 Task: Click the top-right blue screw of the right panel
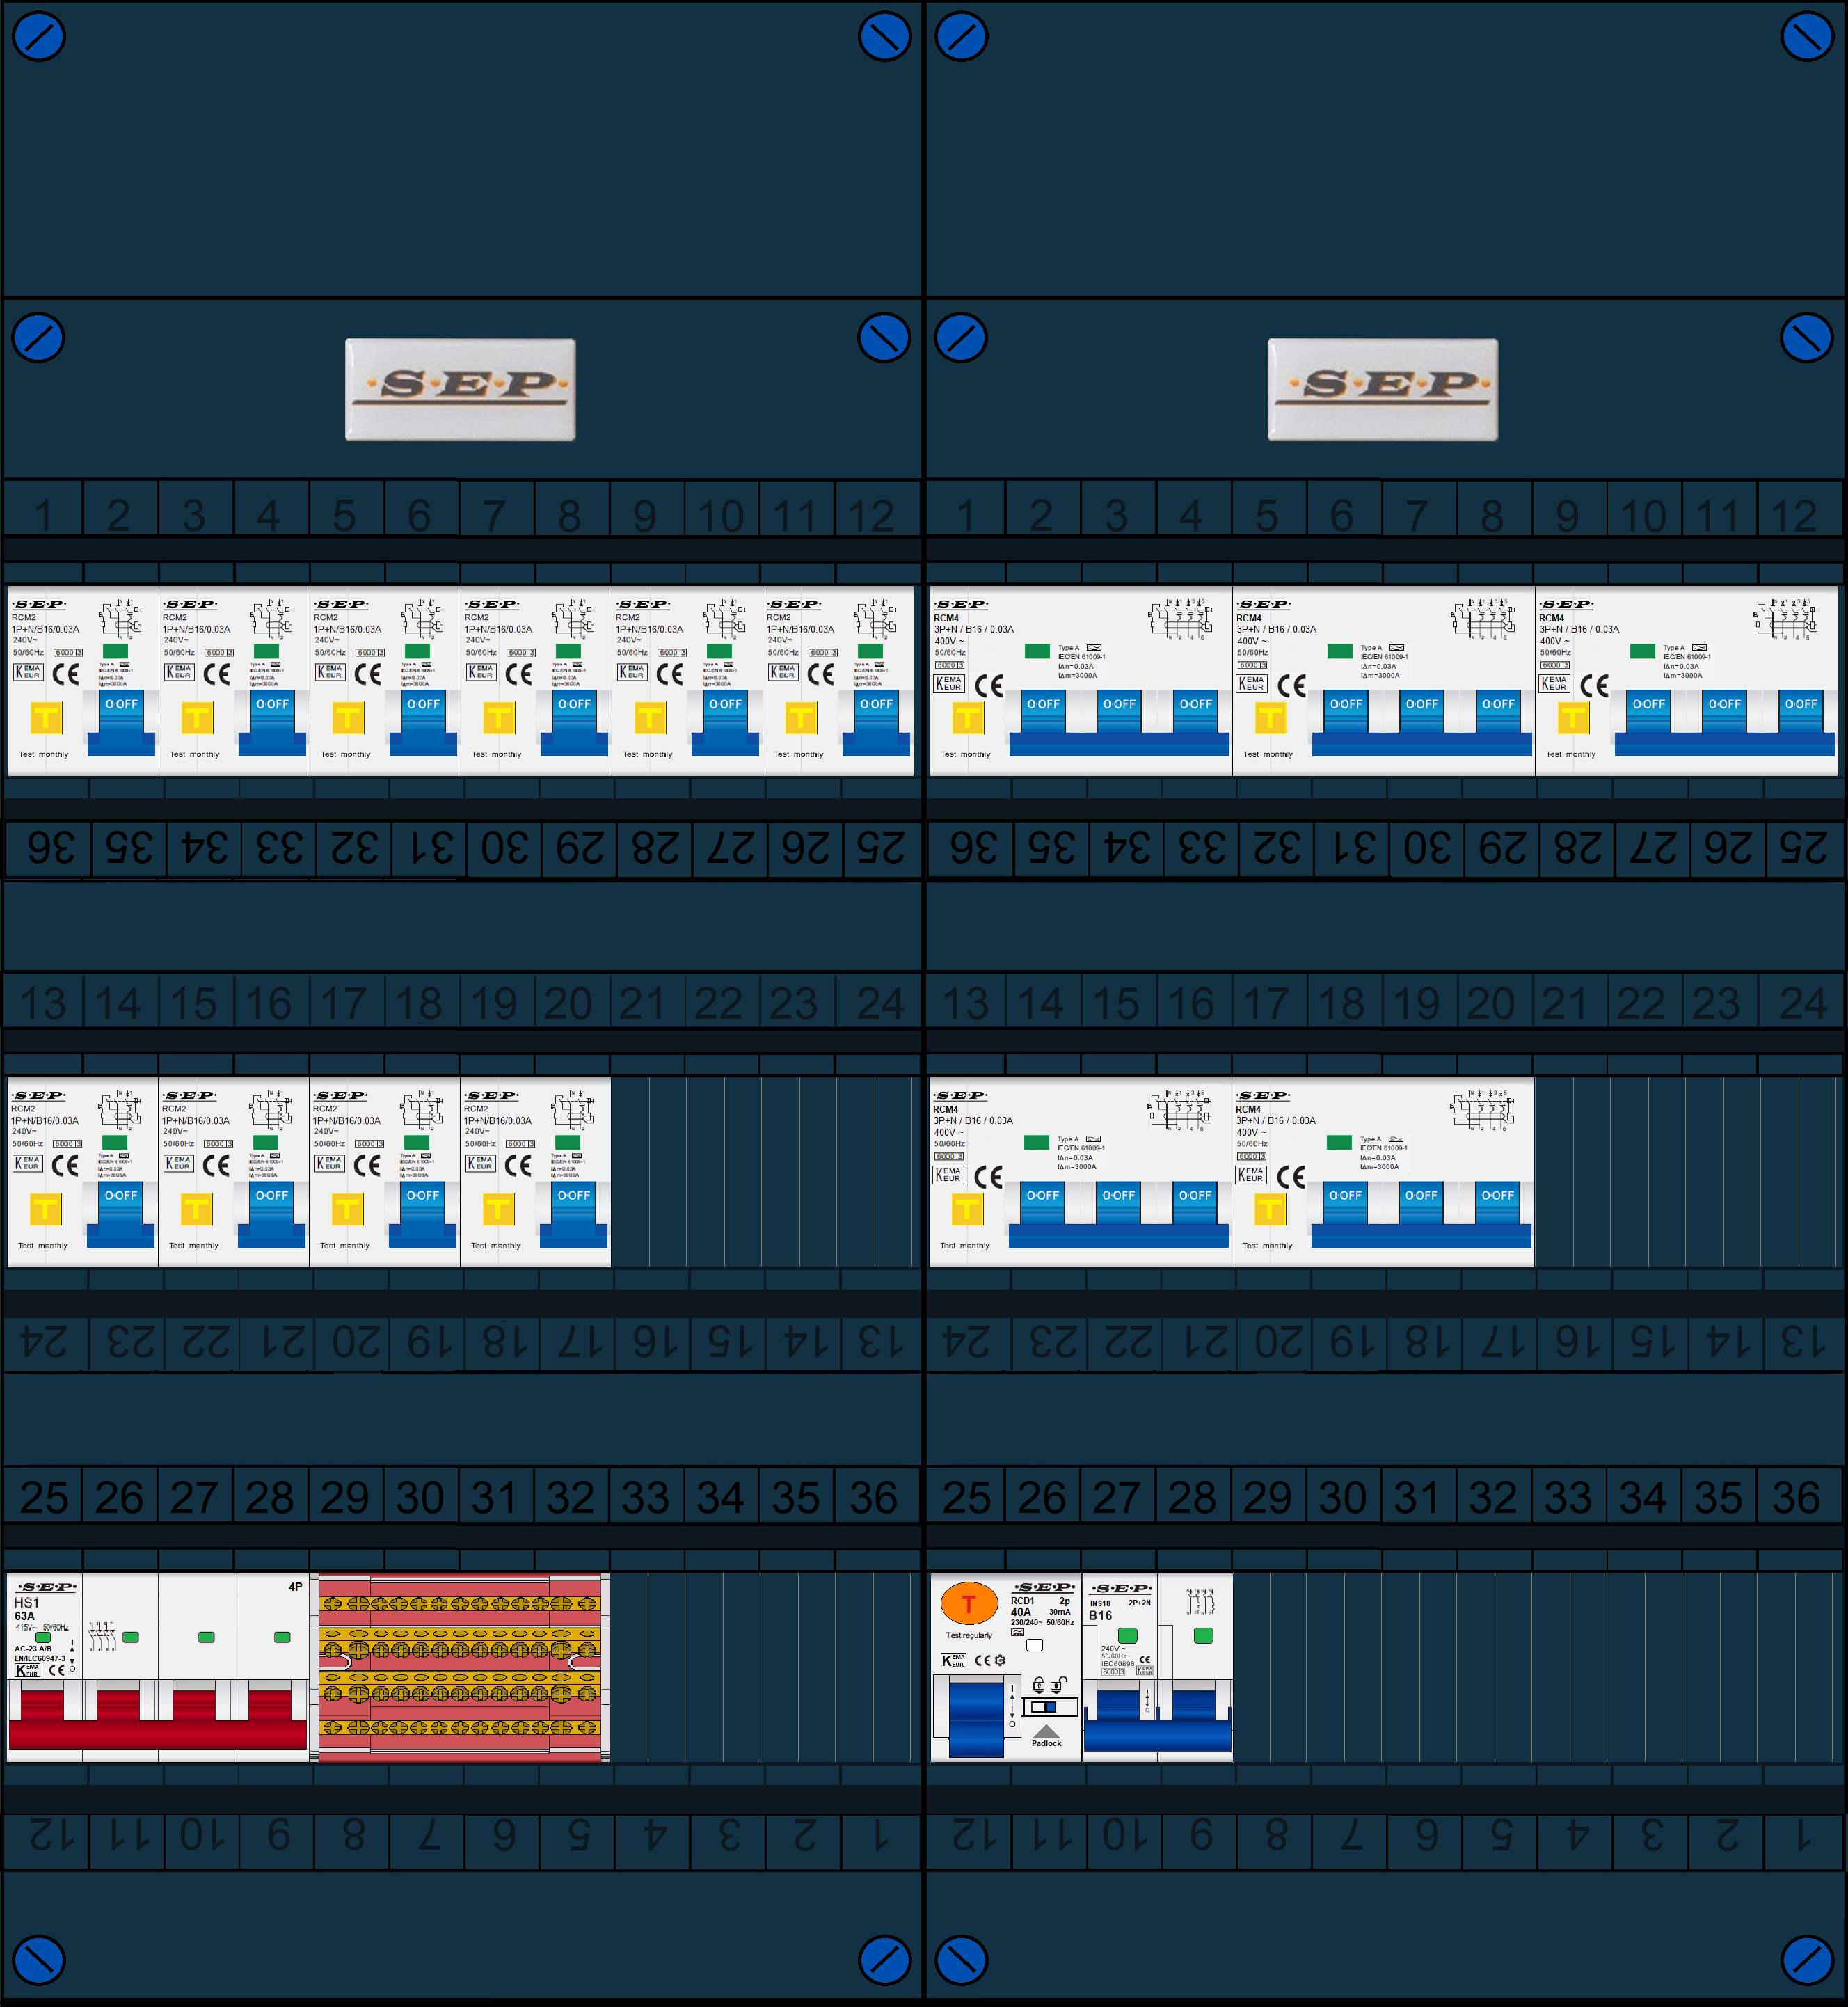(1807, 36)
